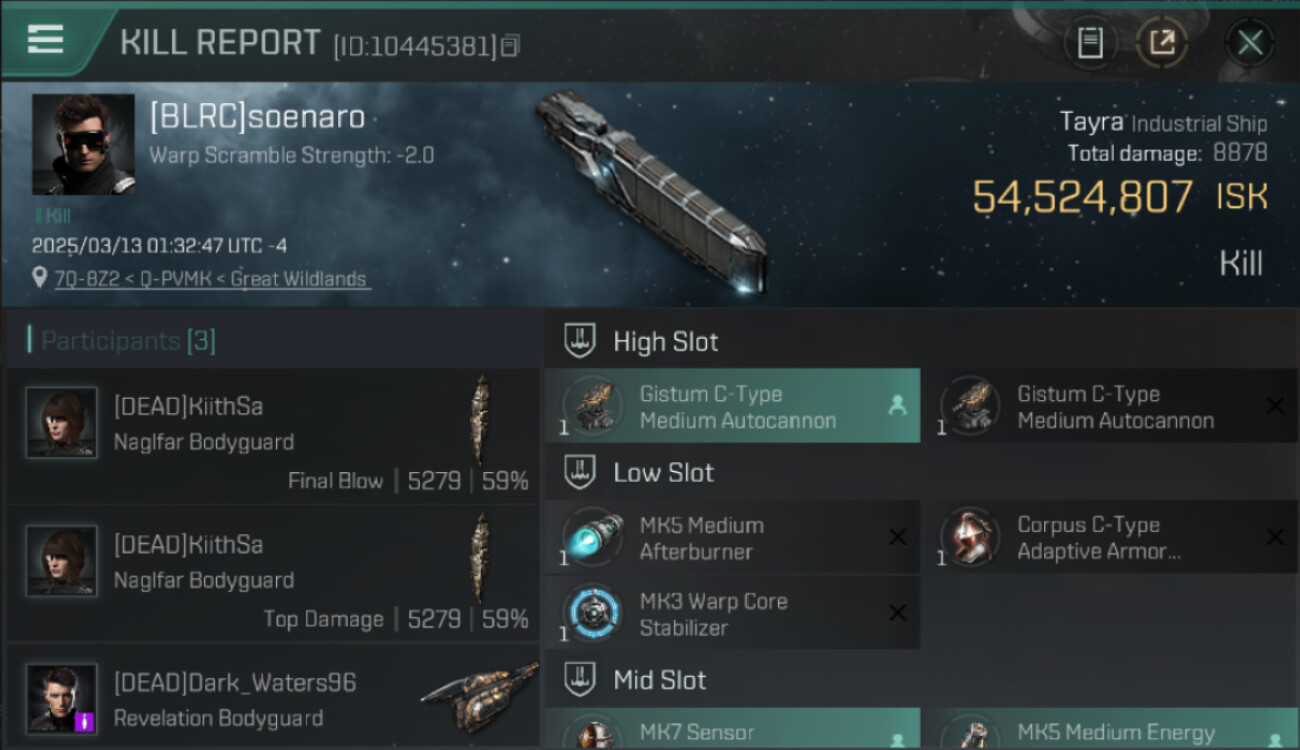1300x750 pixels.
Task: Select the first KiithSa Final Blow participant
Action: (272, 437)
